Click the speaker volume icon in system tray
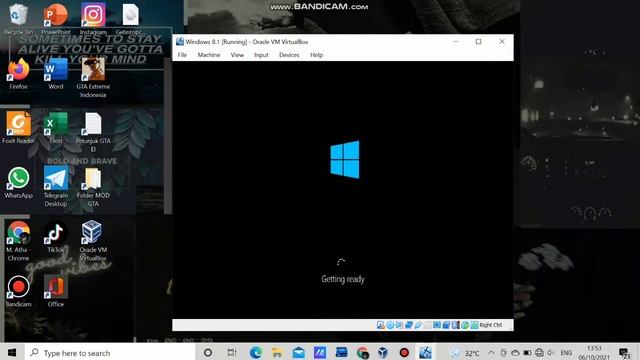 pos(551,353)
